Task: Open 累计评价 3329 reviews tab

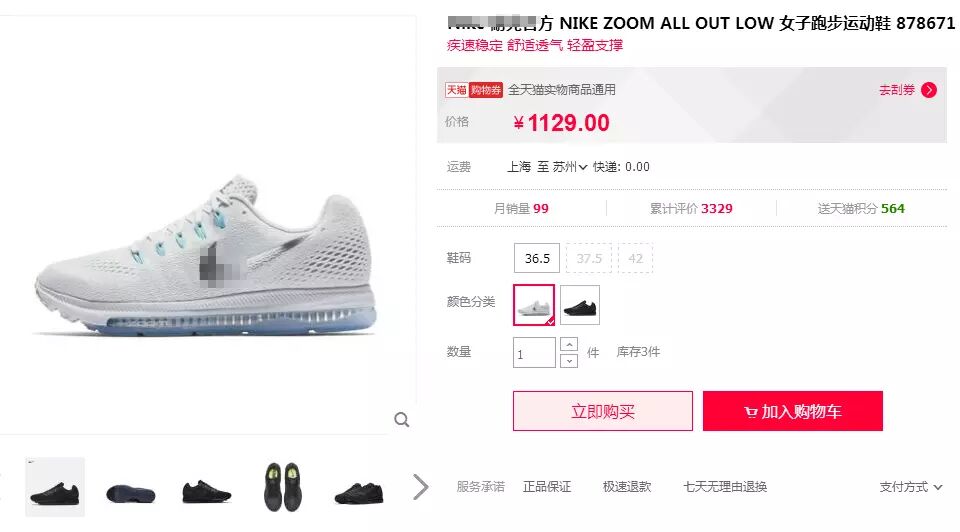Action: [x=691, y=209]
